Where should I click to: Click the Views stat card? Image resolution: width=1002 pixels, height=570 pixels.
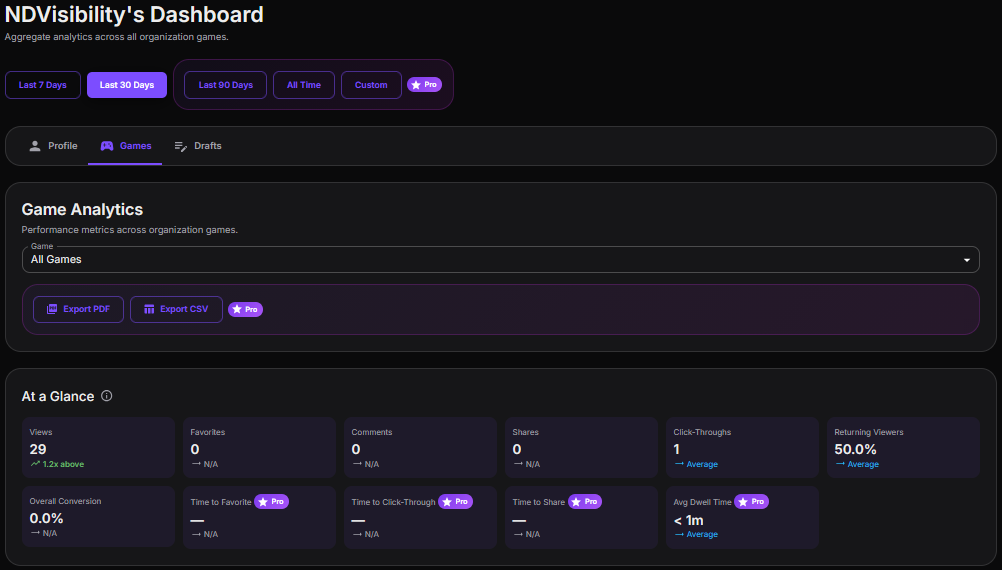(98, 447)
